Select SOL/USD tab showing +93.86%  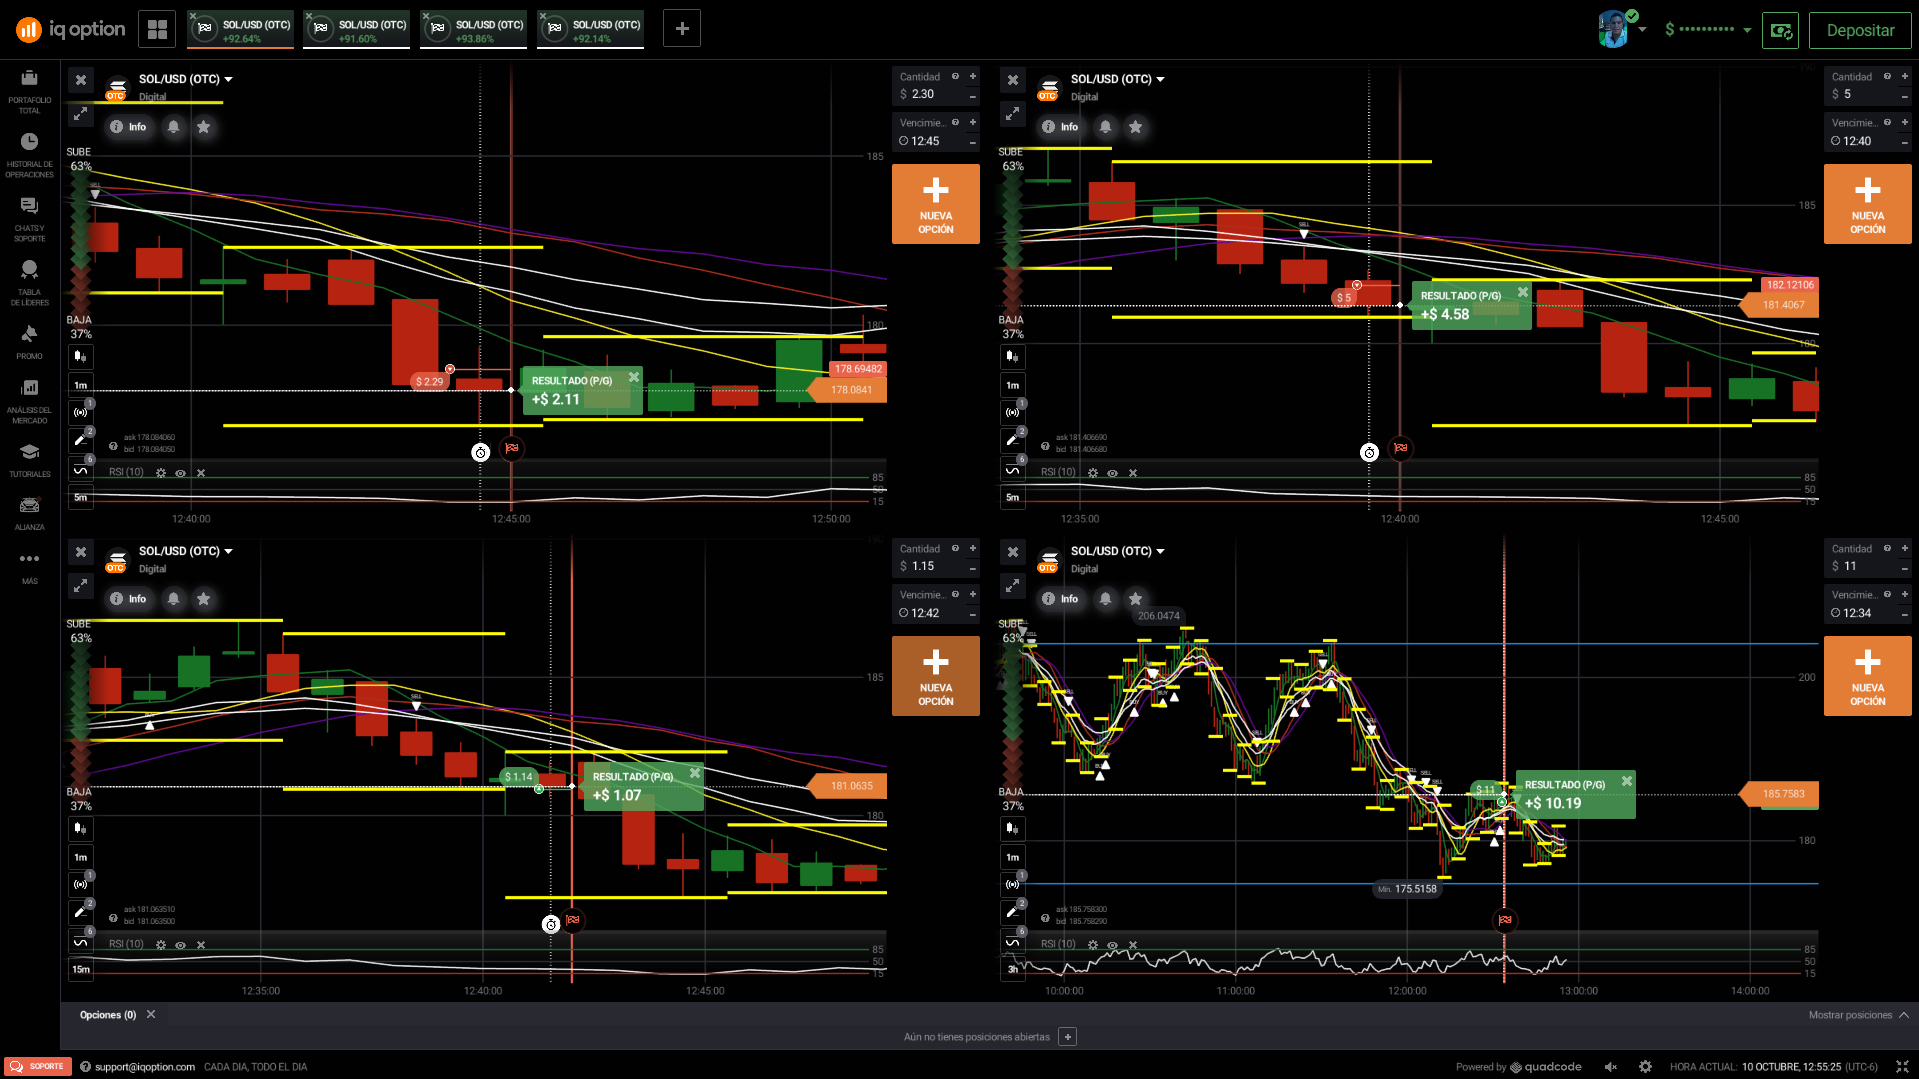click(x=475, y=30)
